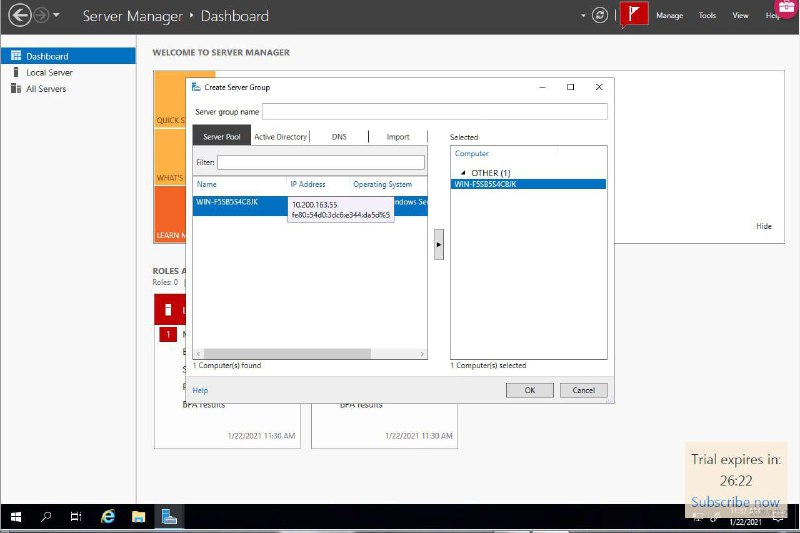Open the View menu
The height and width of the screenshot is (533, 800).
click(740, 15)
